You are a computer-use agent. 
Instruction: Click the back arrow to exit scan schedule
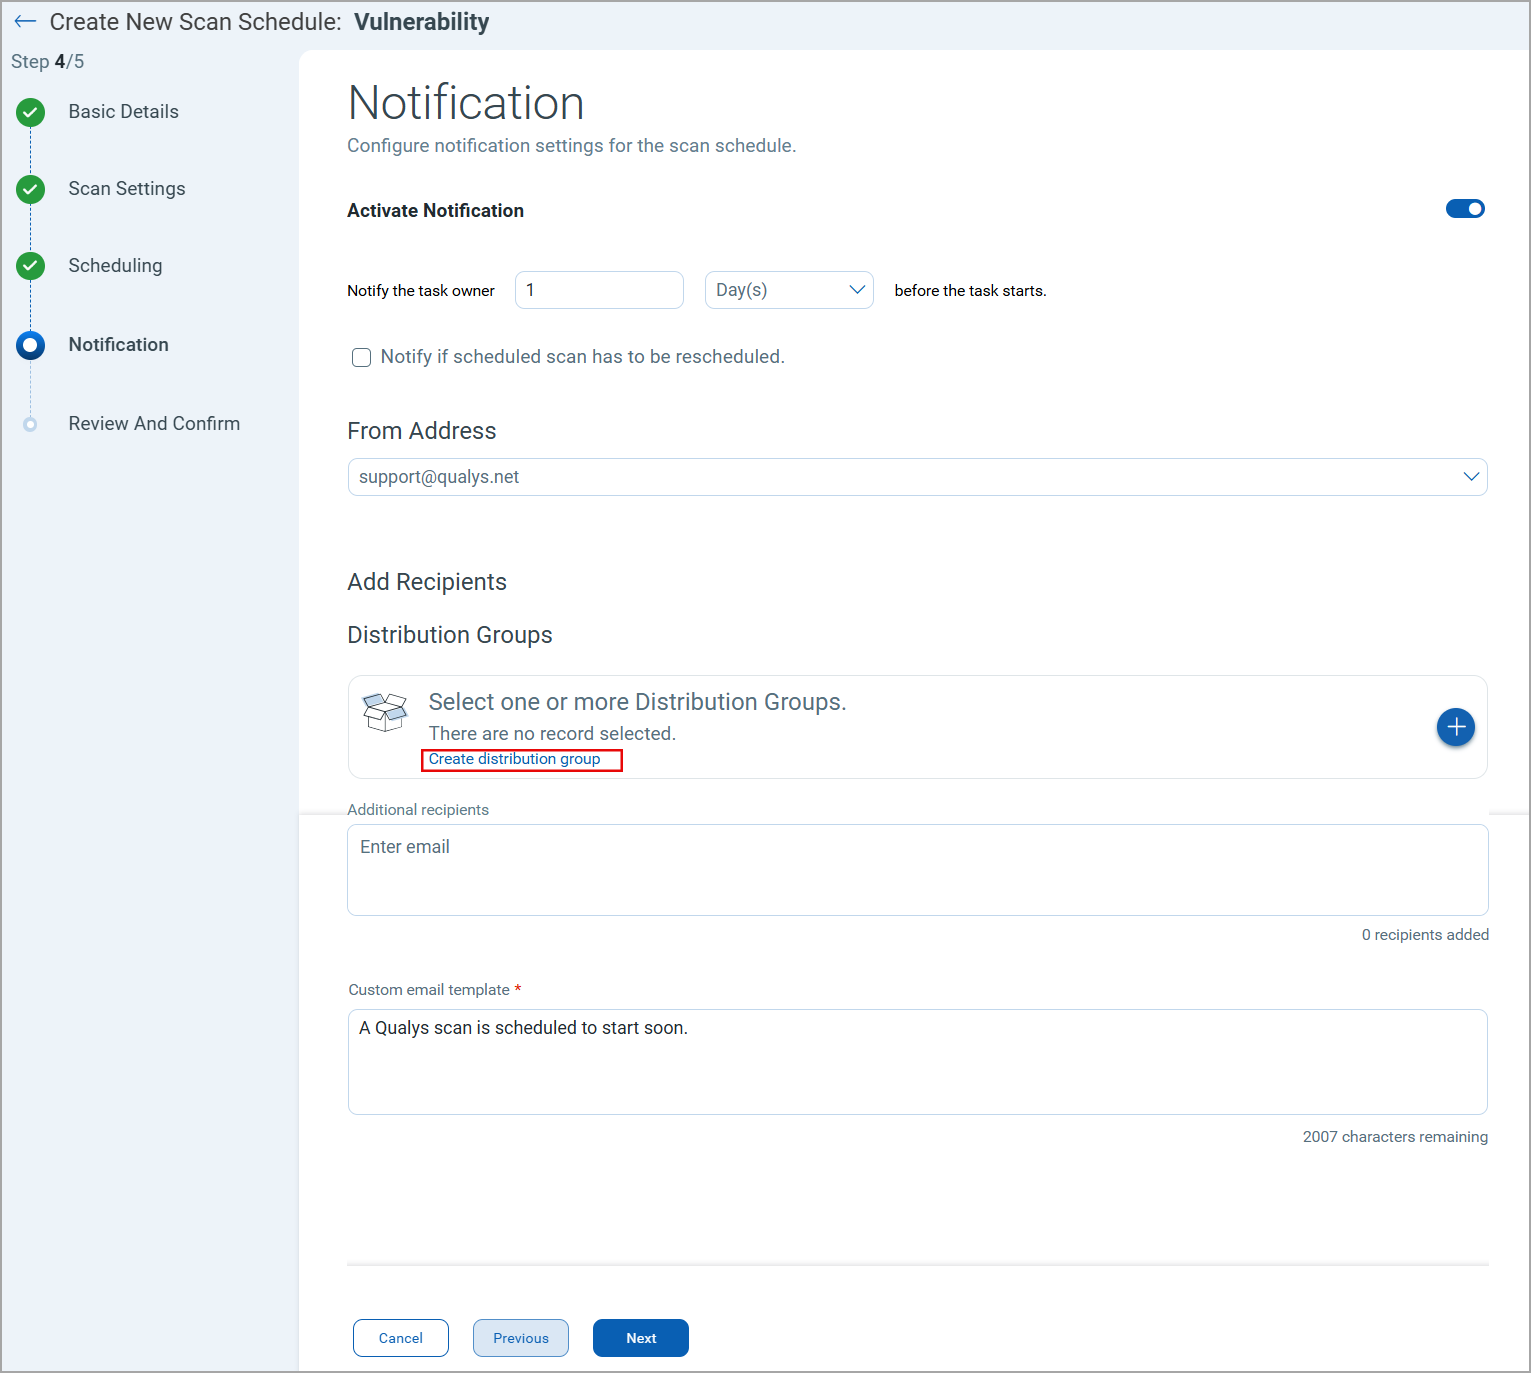point(25,21)
